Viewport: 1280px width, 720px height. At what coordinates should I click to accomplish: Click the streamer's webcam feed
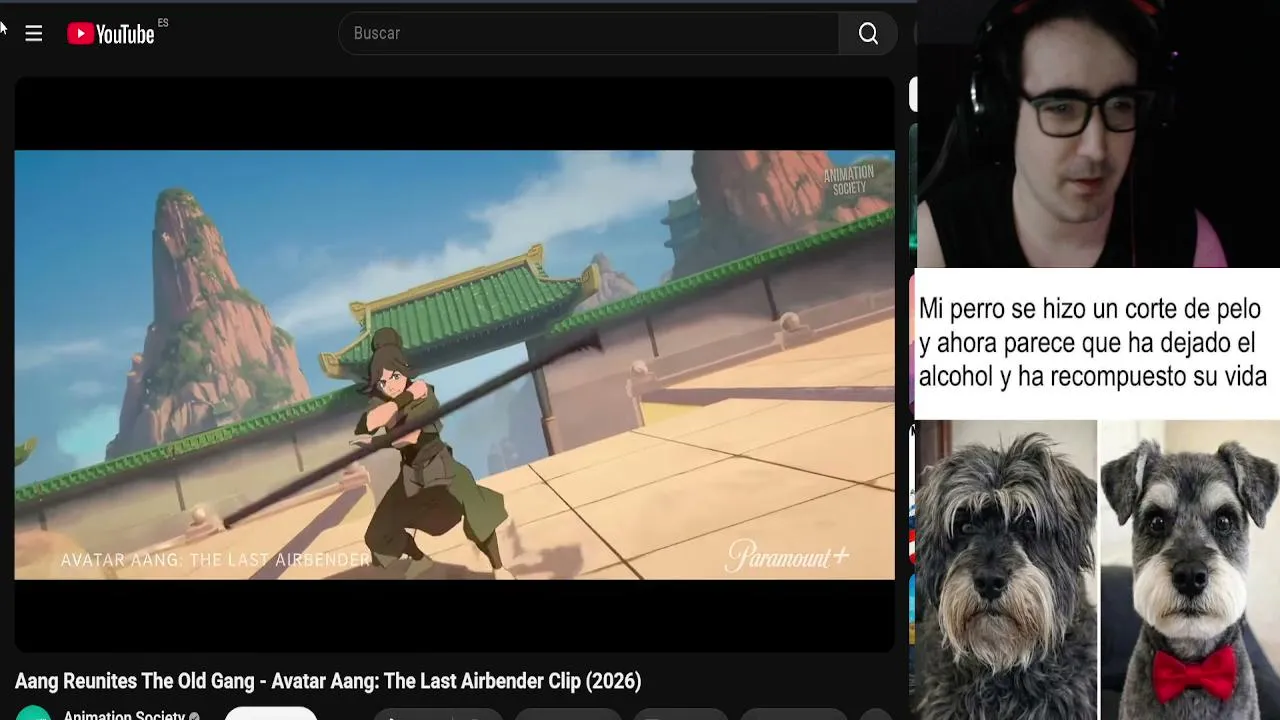[1098, 134]
